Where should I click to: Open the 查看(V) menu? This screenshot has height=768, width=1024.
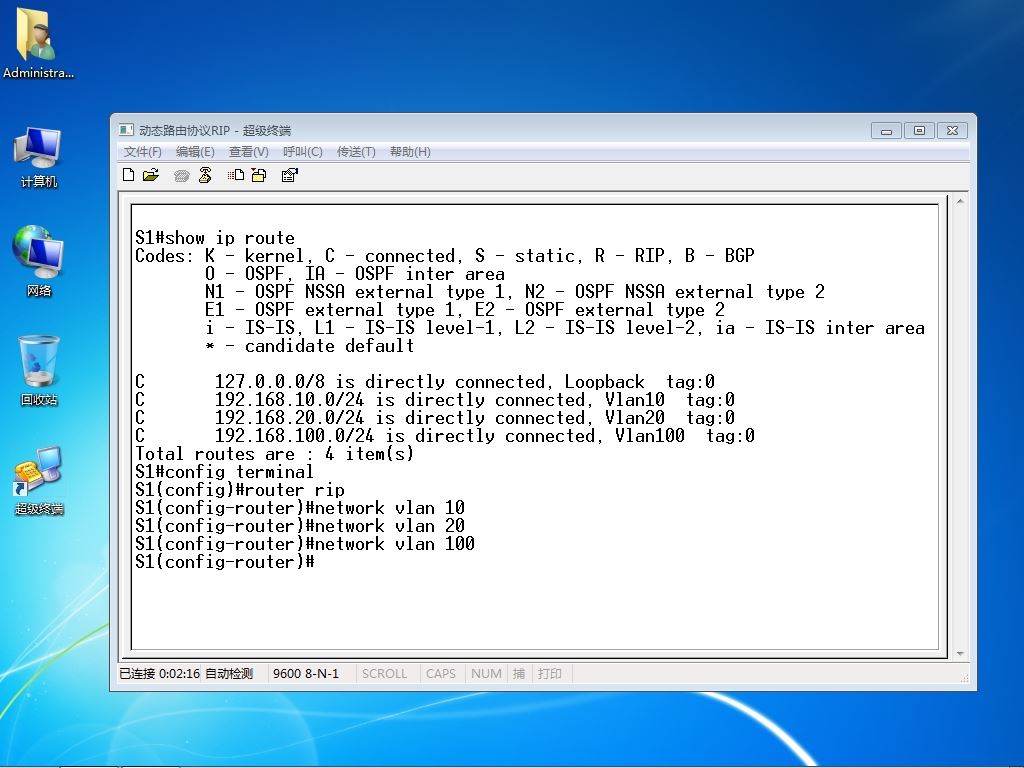pos(248,152)
